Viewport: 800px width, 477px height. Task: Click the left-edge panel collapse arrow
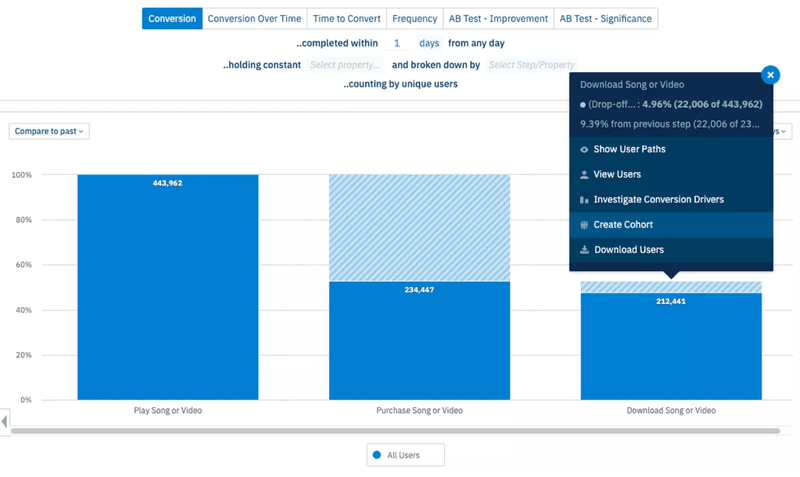click(4, 421)
